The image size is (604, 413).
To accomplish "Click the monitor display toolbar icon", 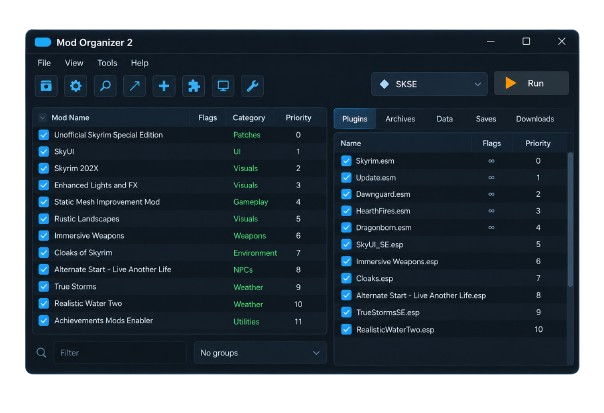I will (223, 86).
